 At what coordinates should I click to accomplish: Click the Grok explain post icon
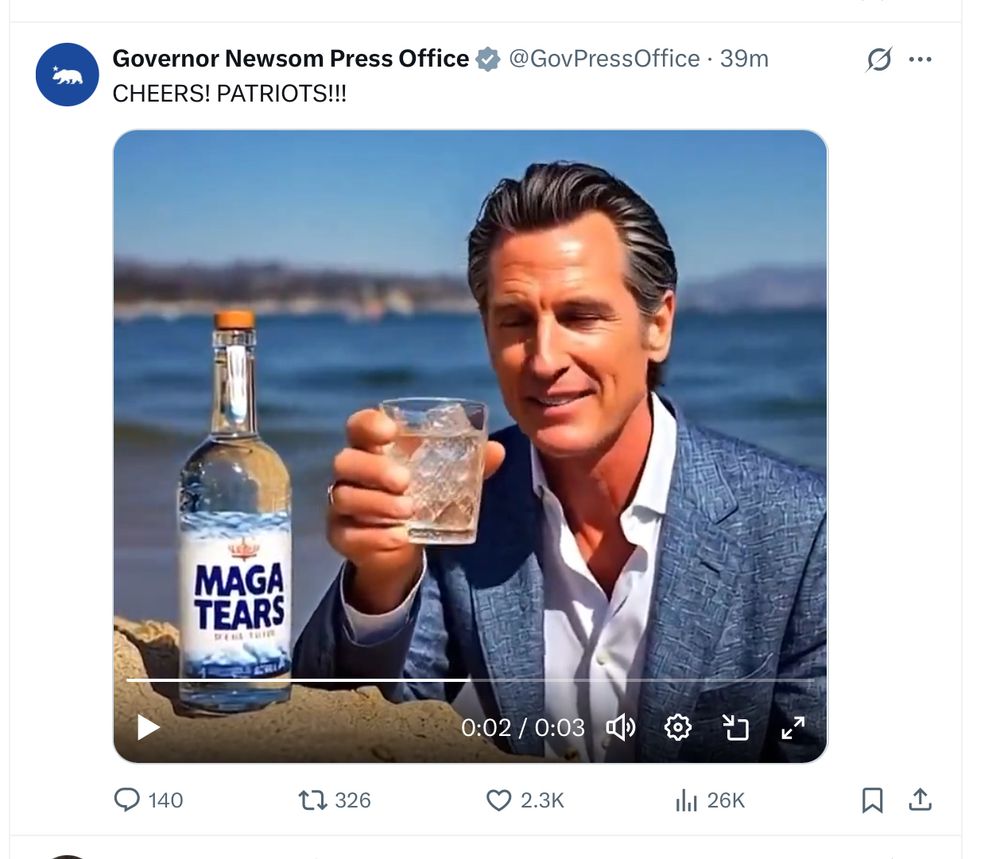[x=879, y=60]
